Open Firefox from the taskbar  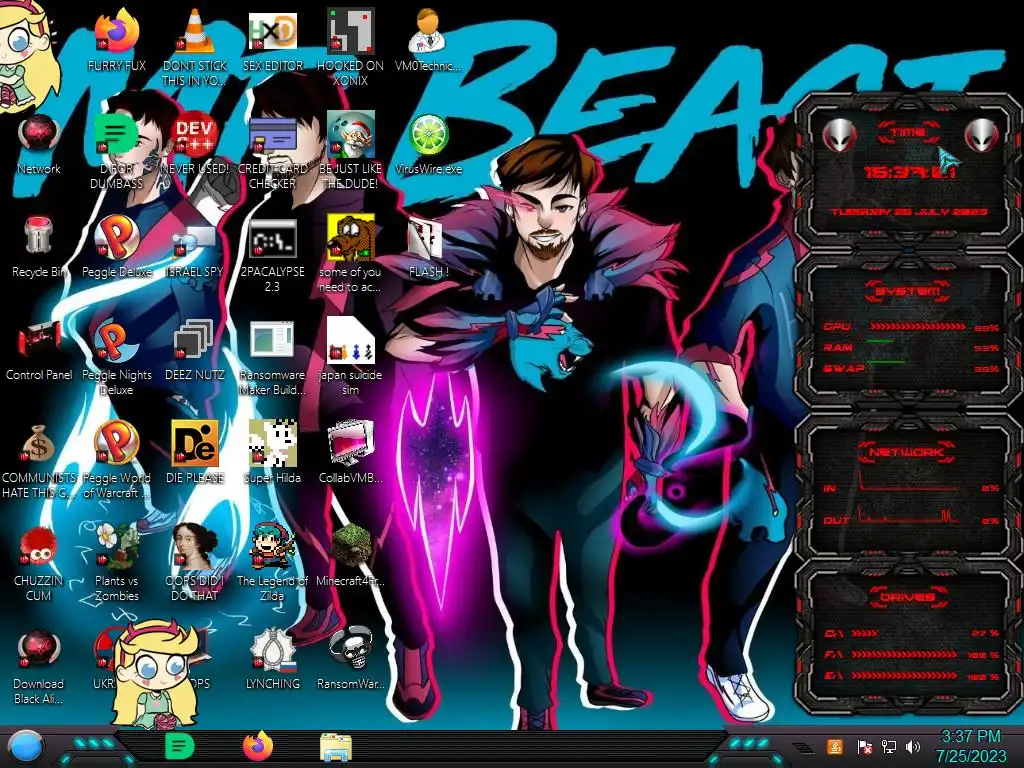[258, 746]
